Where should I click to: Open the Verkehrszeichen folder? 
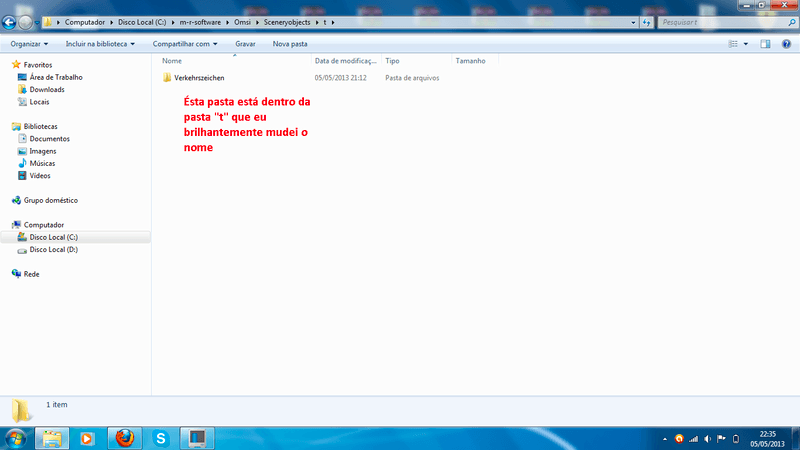198,77
